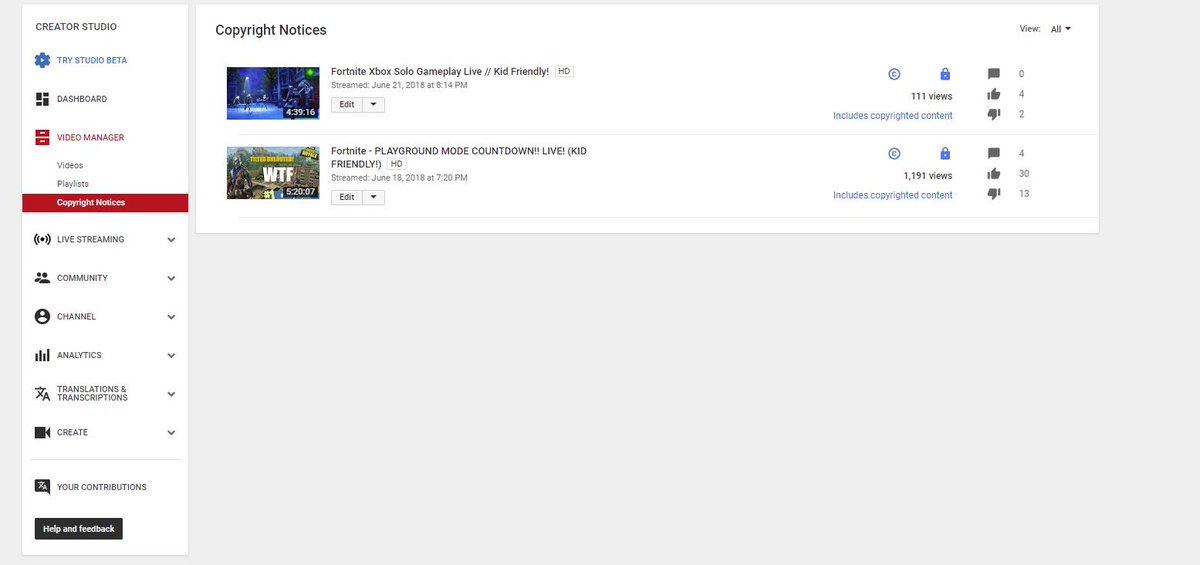The image size is (1200, 565).
Task: Click the Your Contributions translate icon
Action: (42, 487)
